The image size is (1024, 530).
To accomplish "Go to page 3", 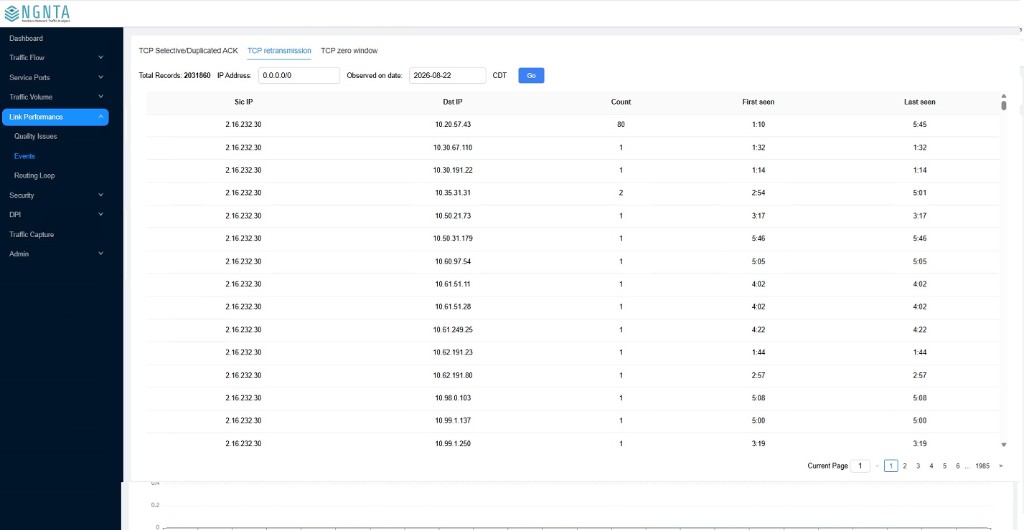I will tap(918, 465).
